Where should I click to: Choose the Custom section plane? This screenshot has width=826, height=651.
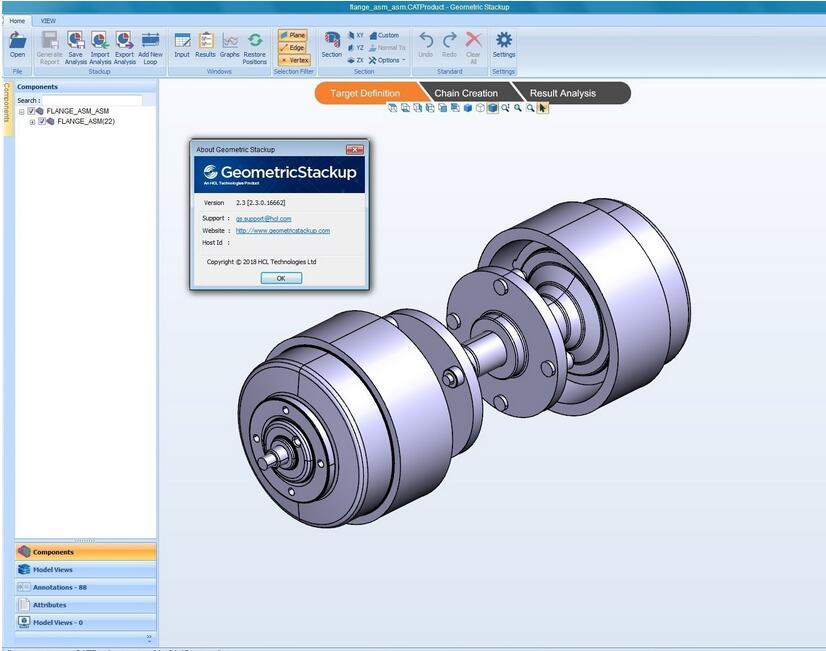coord(384,35)
